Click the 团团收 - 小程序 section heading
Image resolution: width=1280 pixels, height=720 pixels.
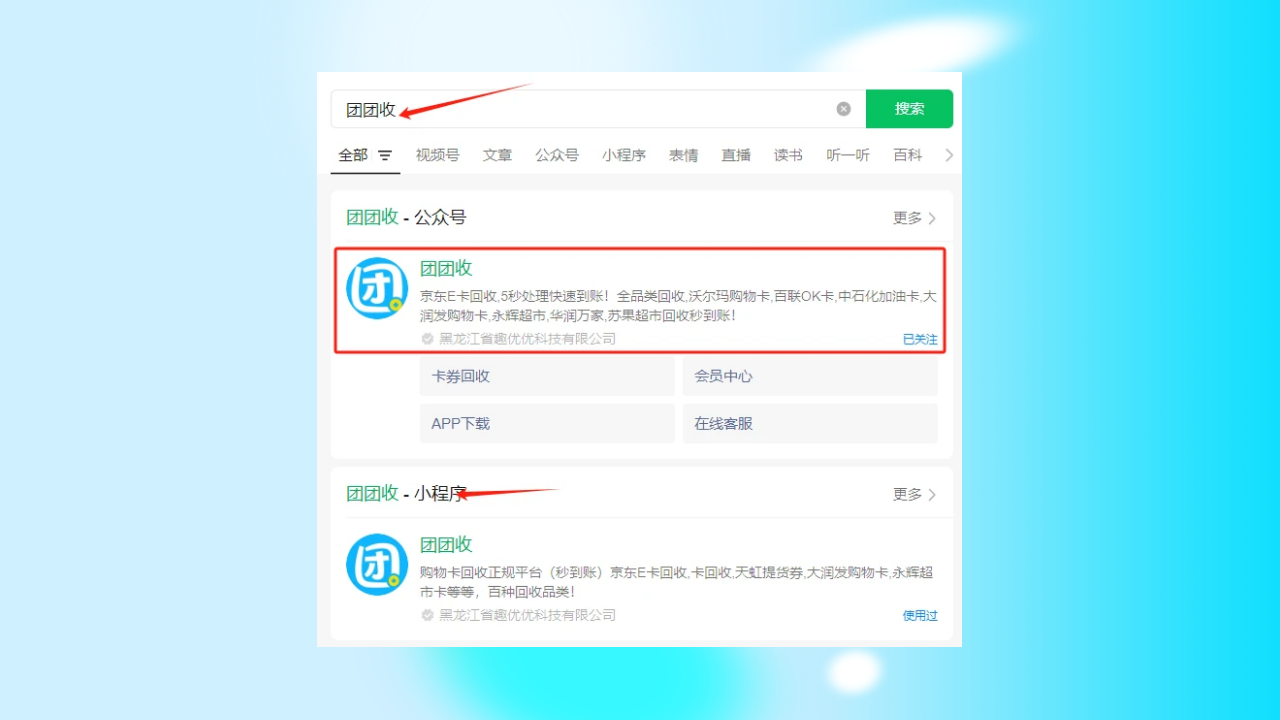[406, 494]
